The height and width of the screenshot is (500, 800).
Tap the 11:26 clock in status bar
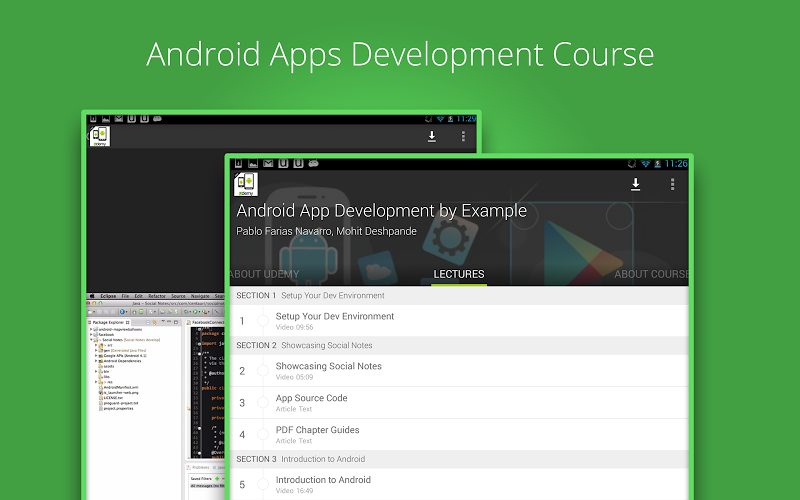coord(676,164)
